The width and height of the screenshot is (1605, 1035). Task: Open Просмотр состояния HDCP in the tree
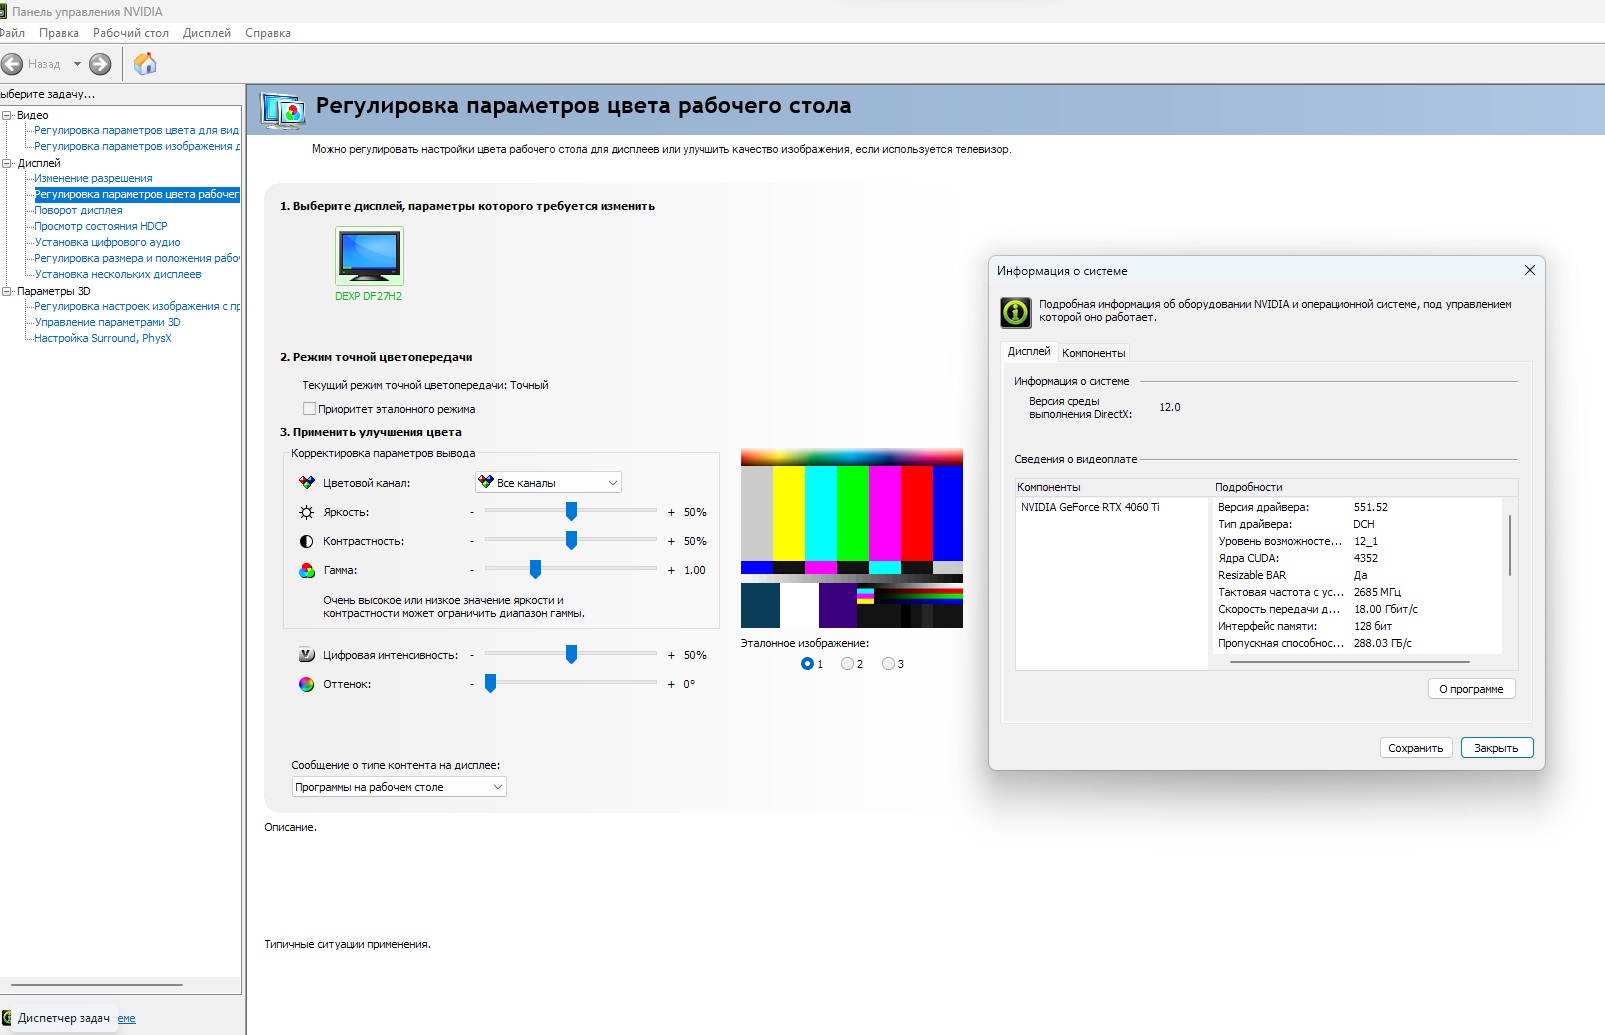(101, 226)
